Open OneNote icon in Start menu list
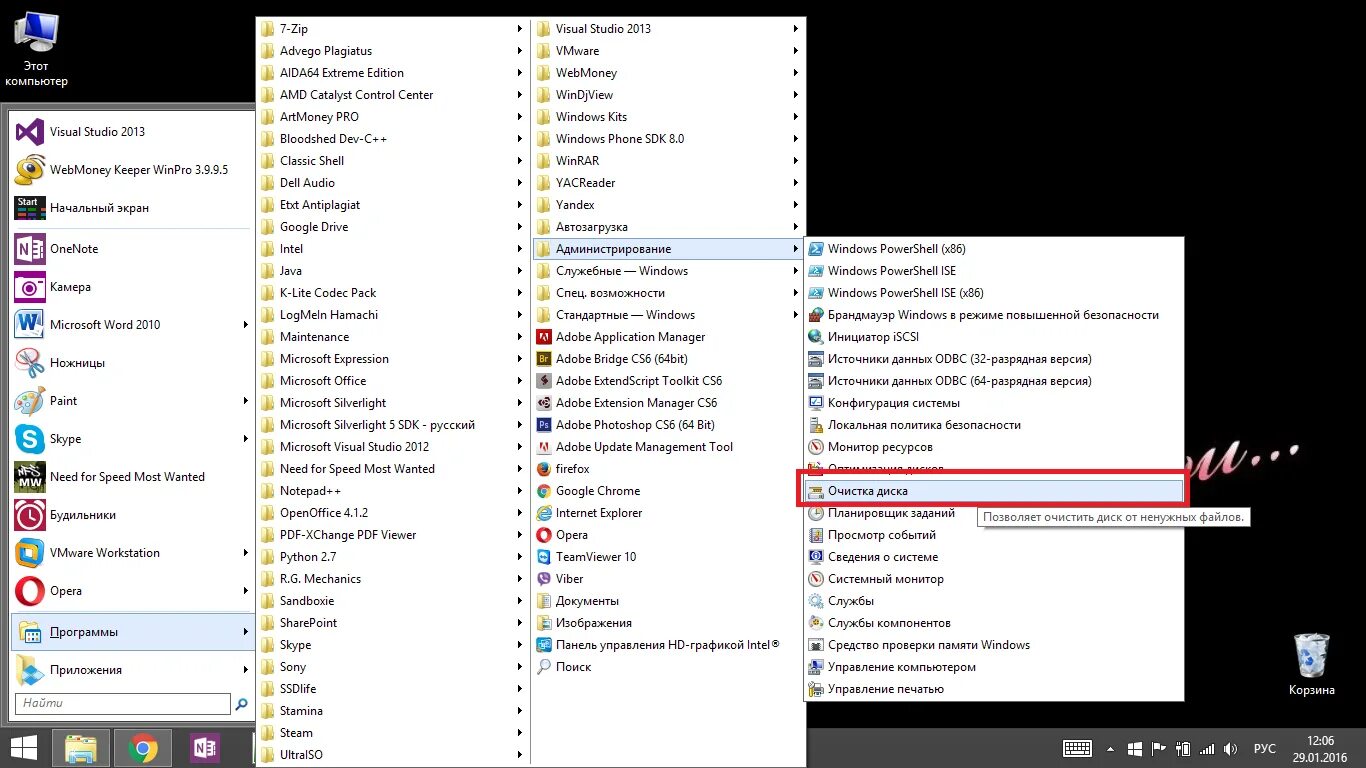The height and width of the screenshot is (768, 1366). (x=30, y=248)
